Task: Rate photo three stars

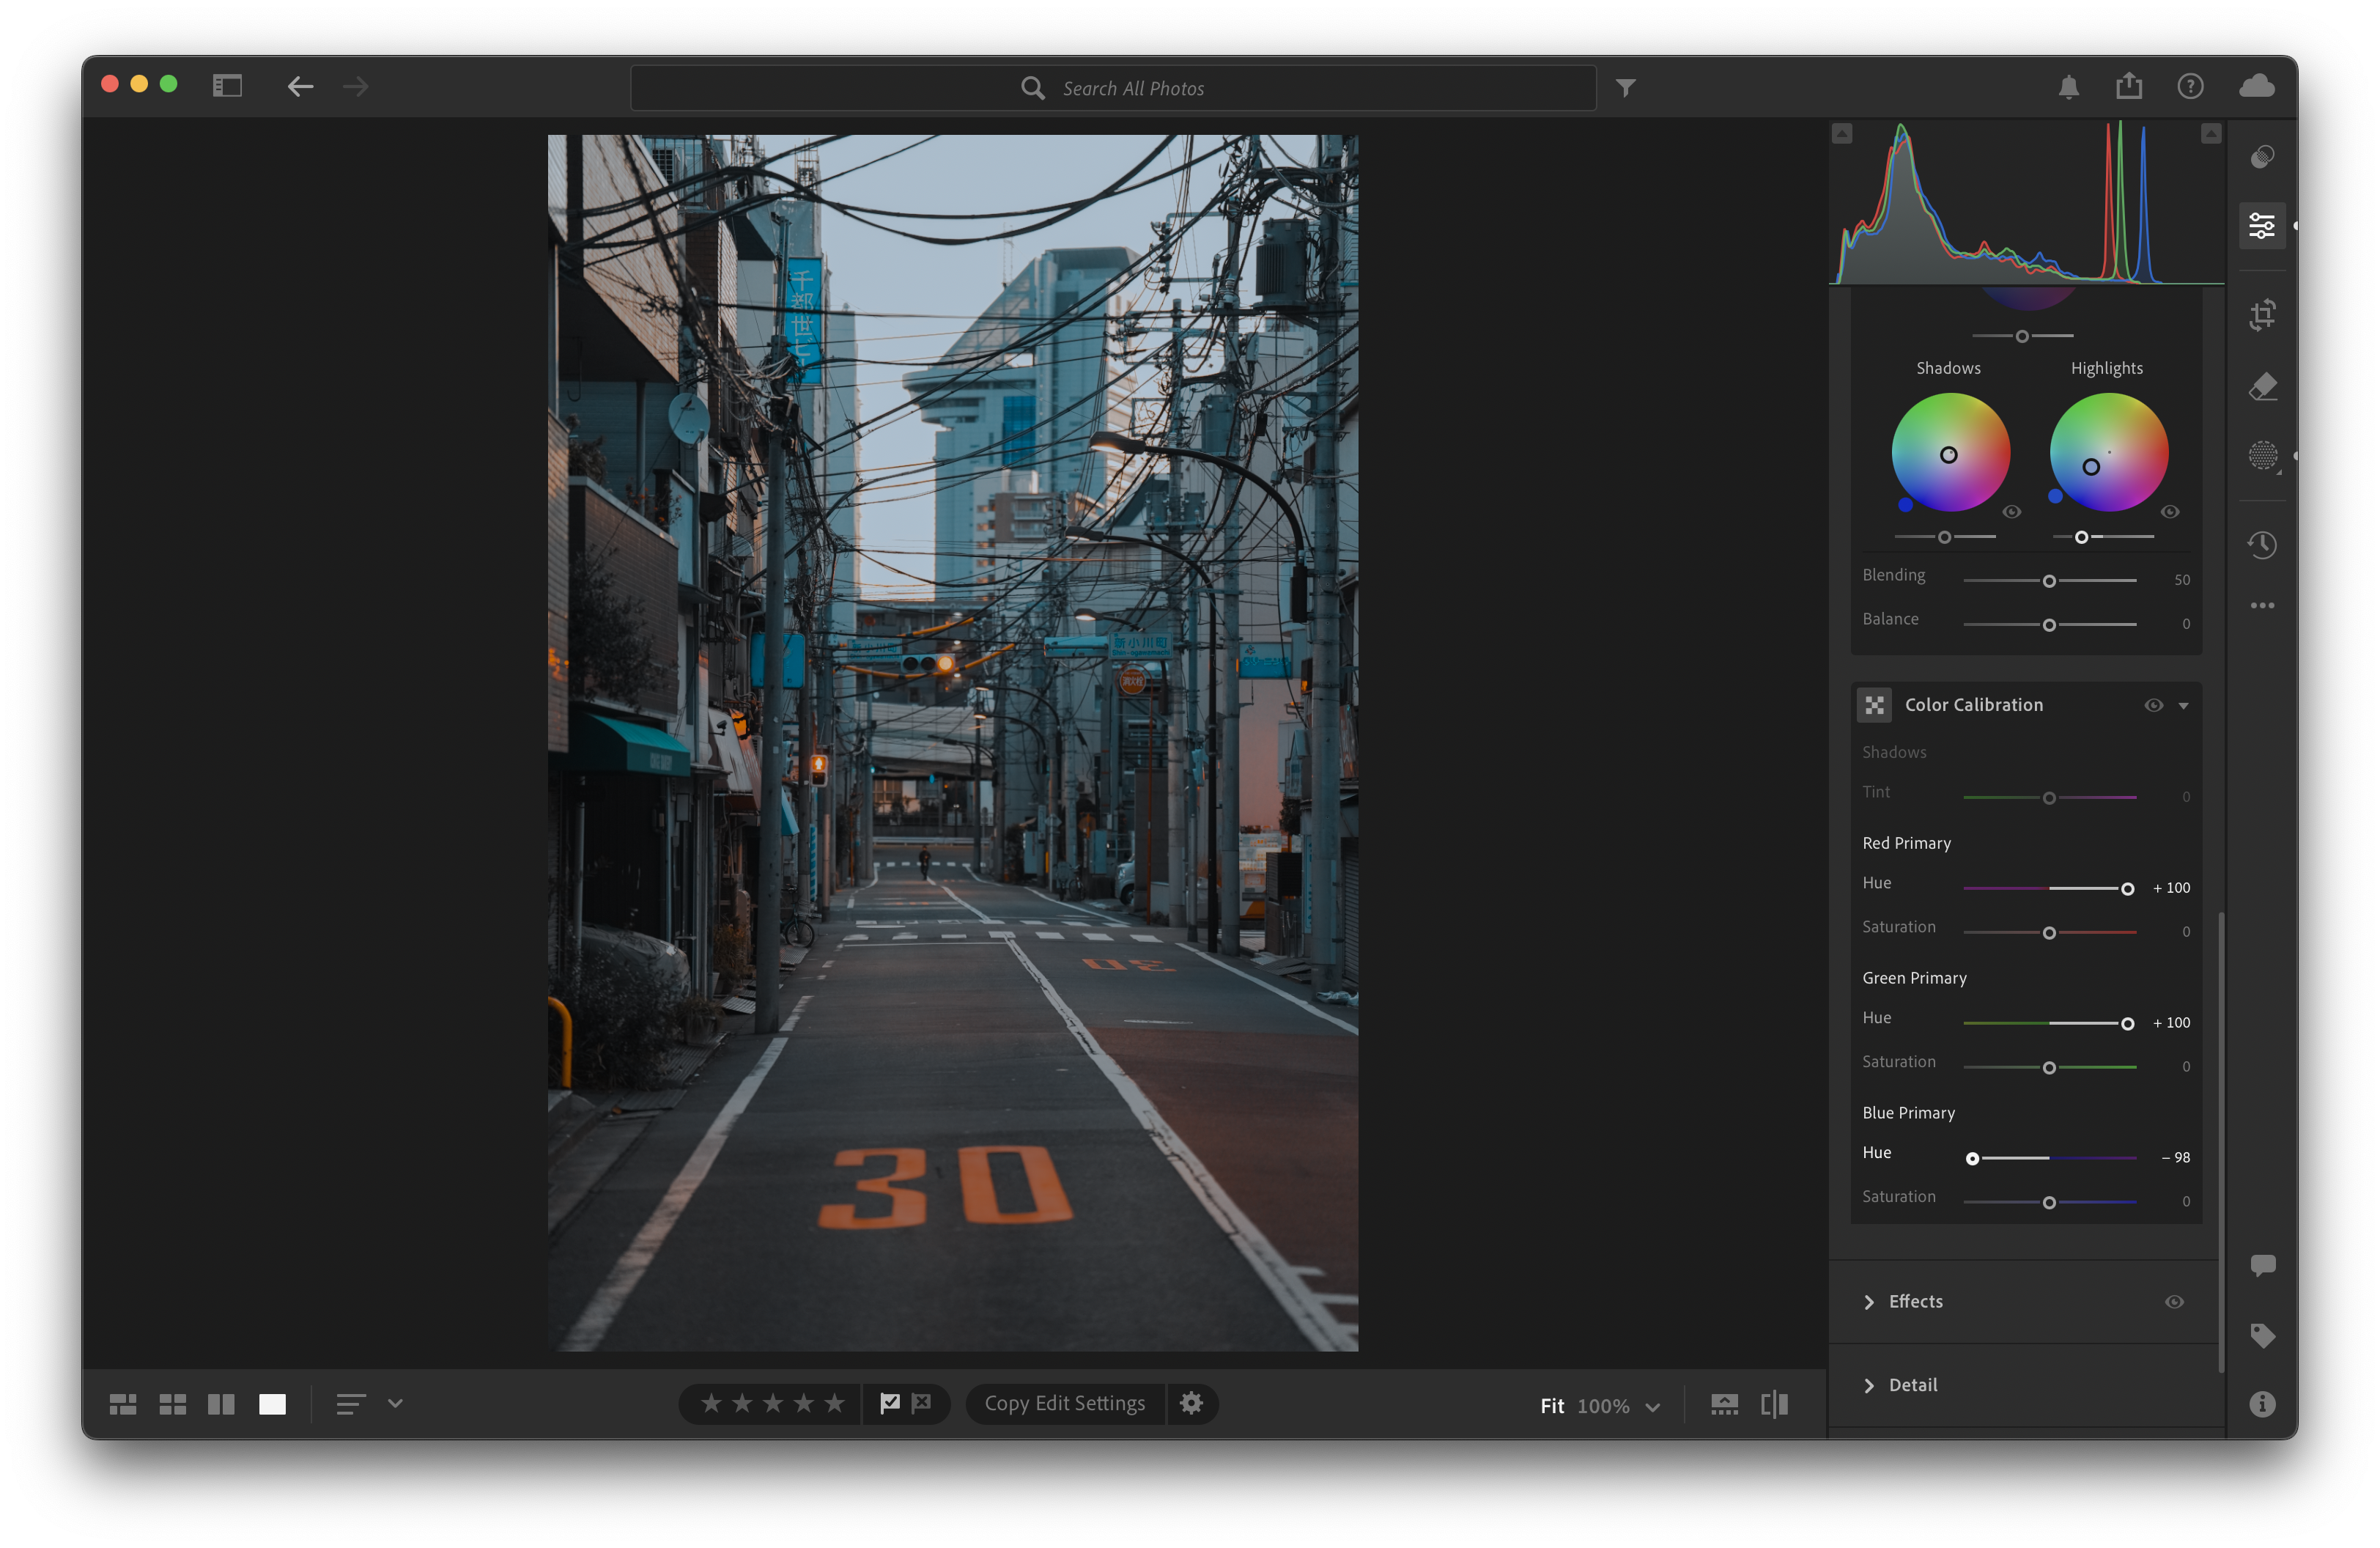Action: [x=773, y=1403]
